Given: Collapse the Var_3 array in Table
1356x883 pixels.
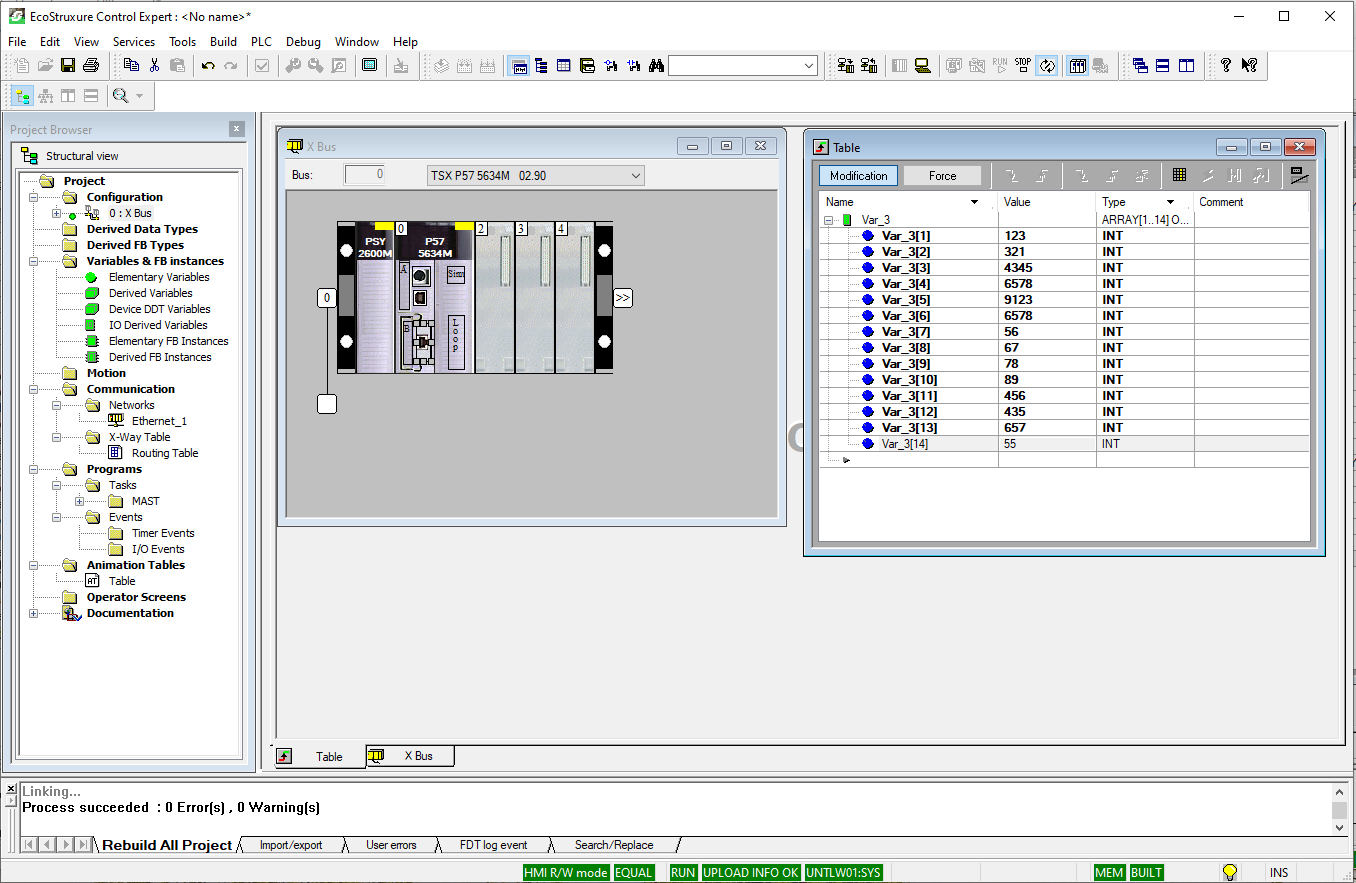Looking at the screenshot, I should coord(828,220).
